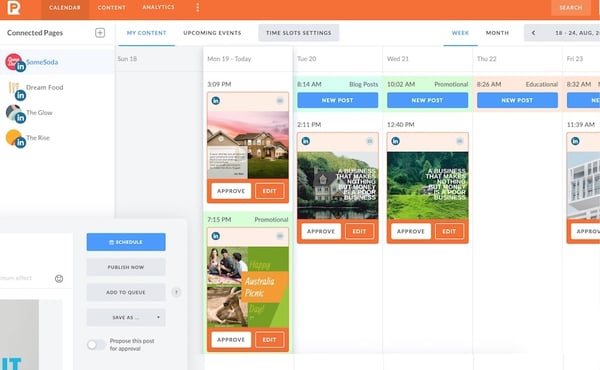
Task: Edit the Wednesday 12:40 PM post
Action: [x=449, y=231]
